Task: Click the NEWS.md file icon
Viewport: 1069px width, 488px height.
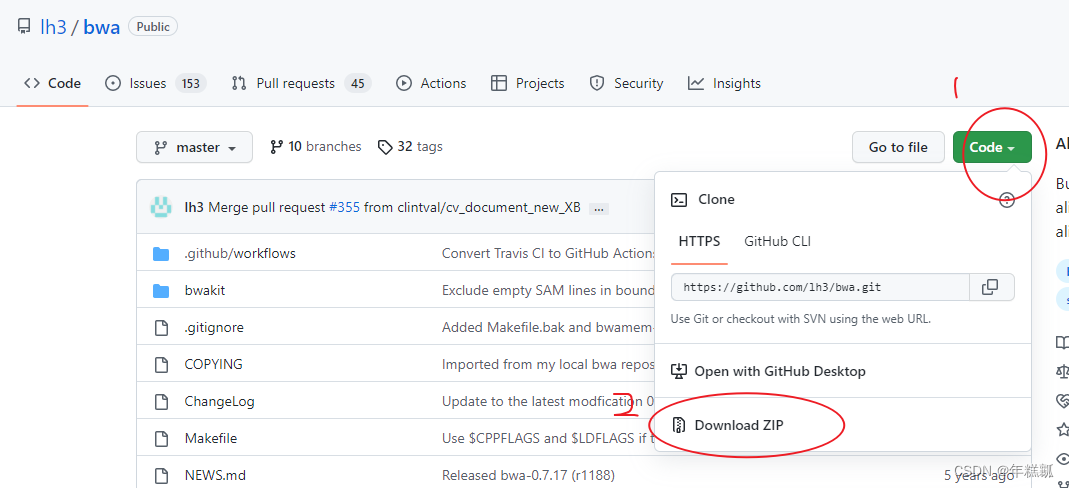Action: 161,475
